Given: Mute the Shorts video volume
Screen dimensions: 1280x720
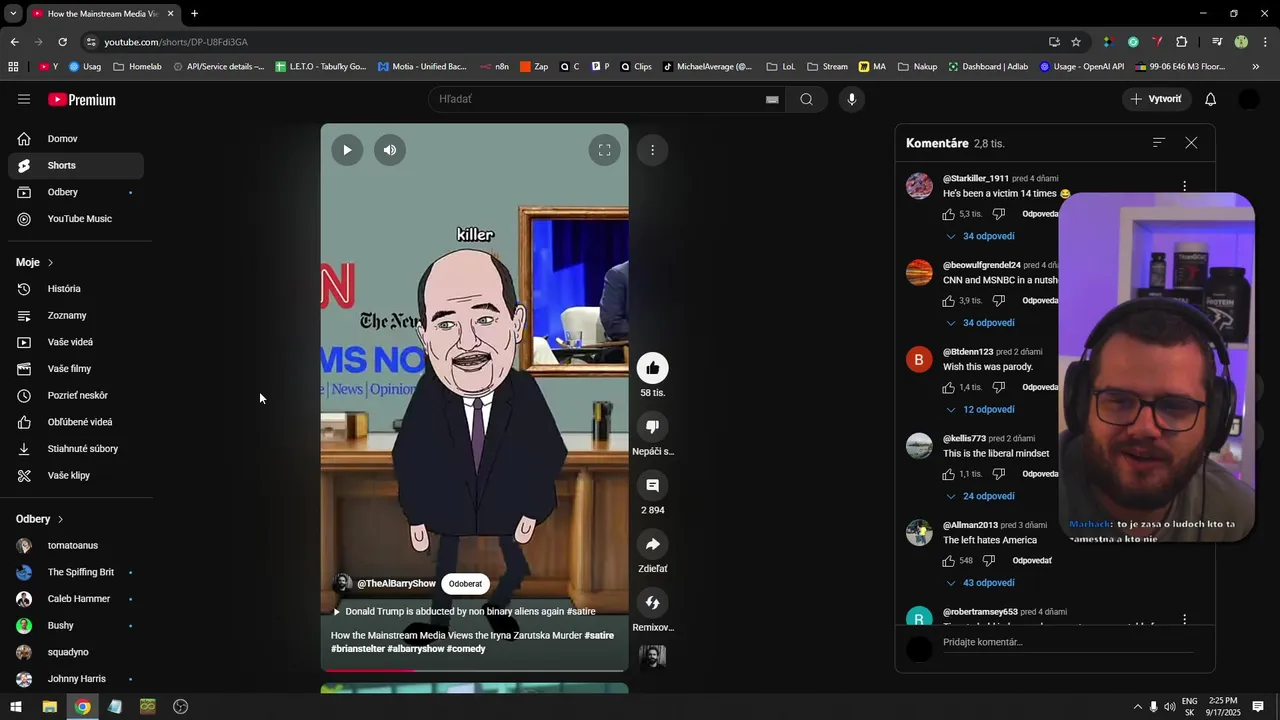Looking at the screenshot, I should pos(390,150).
